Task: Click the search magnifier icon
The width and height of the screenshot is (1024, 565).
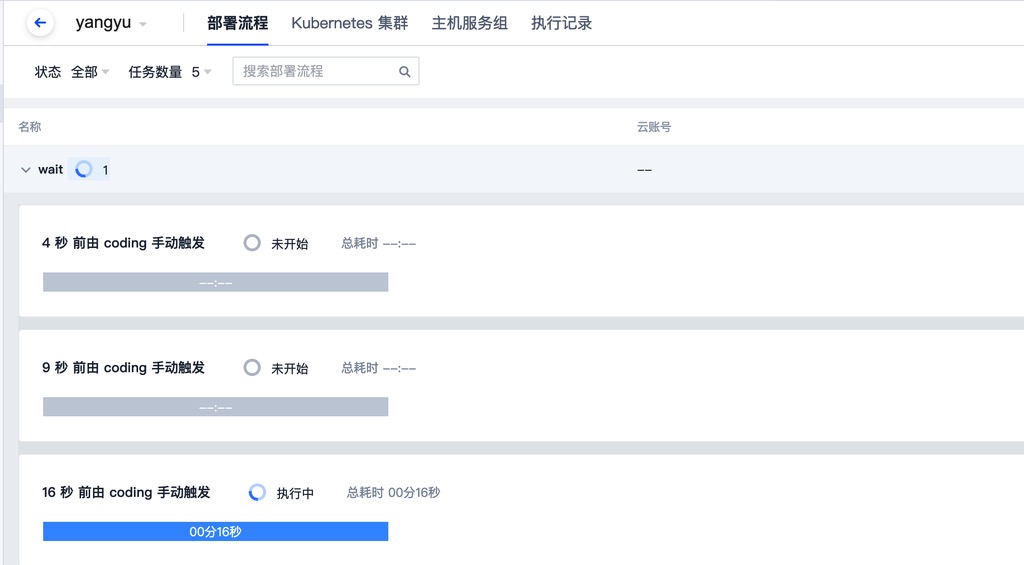Action: pos(405,72)
